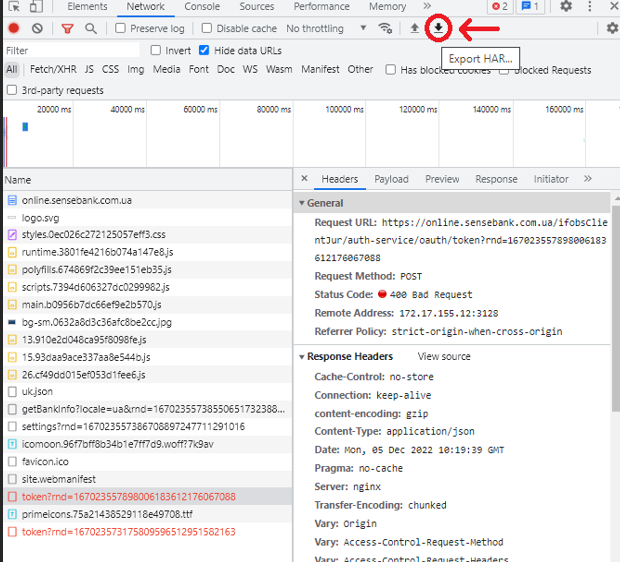Open network conditions wifi icon
Viewport: 620px width, 562px height.
tap(385, 28)
